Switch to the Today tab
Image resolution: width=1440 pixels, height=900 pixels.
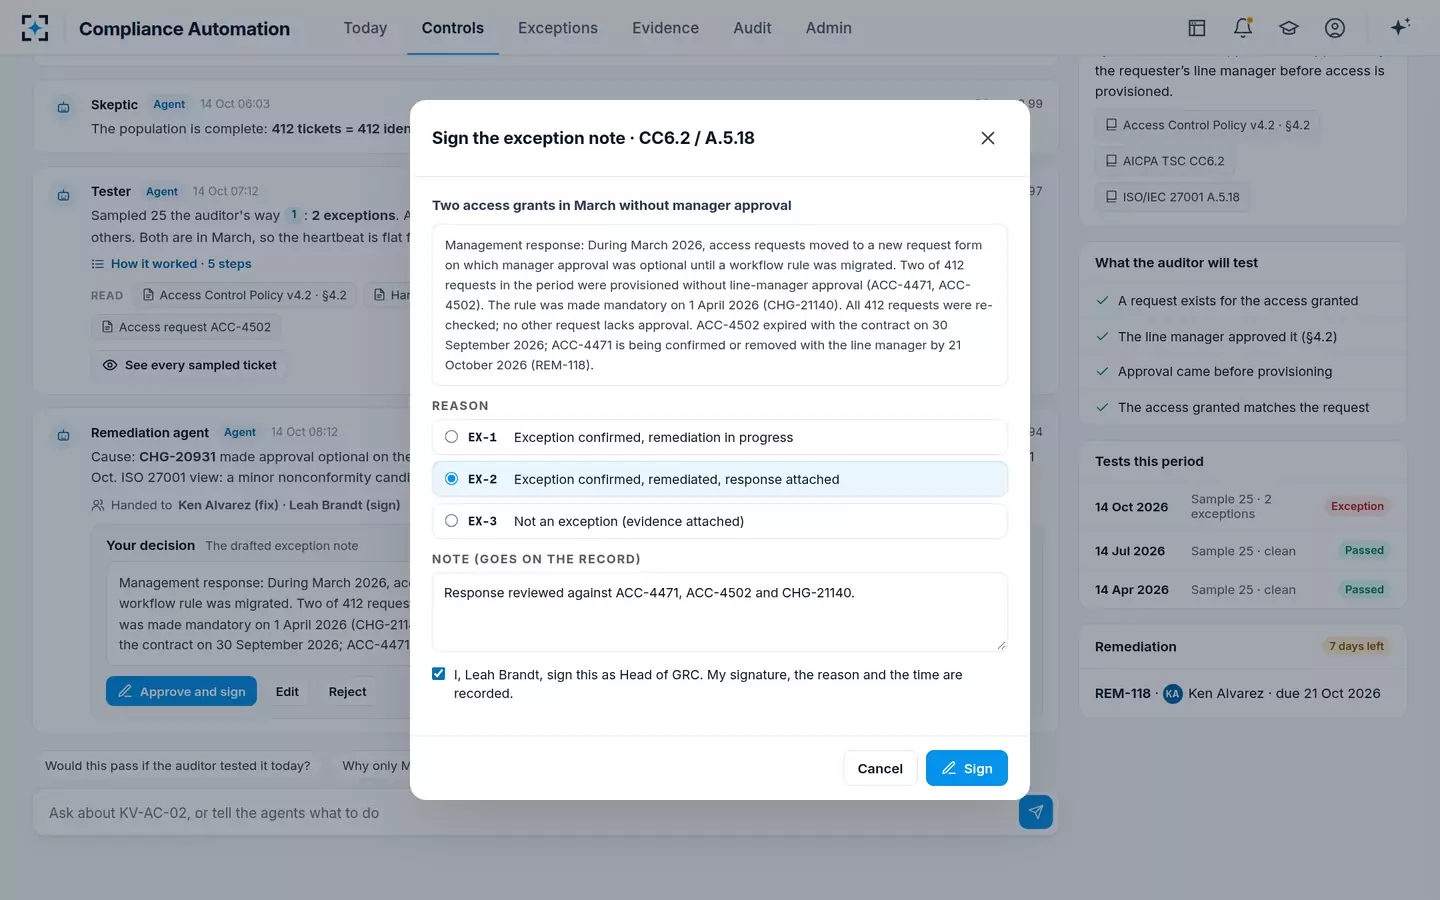(x=365, y=28)
